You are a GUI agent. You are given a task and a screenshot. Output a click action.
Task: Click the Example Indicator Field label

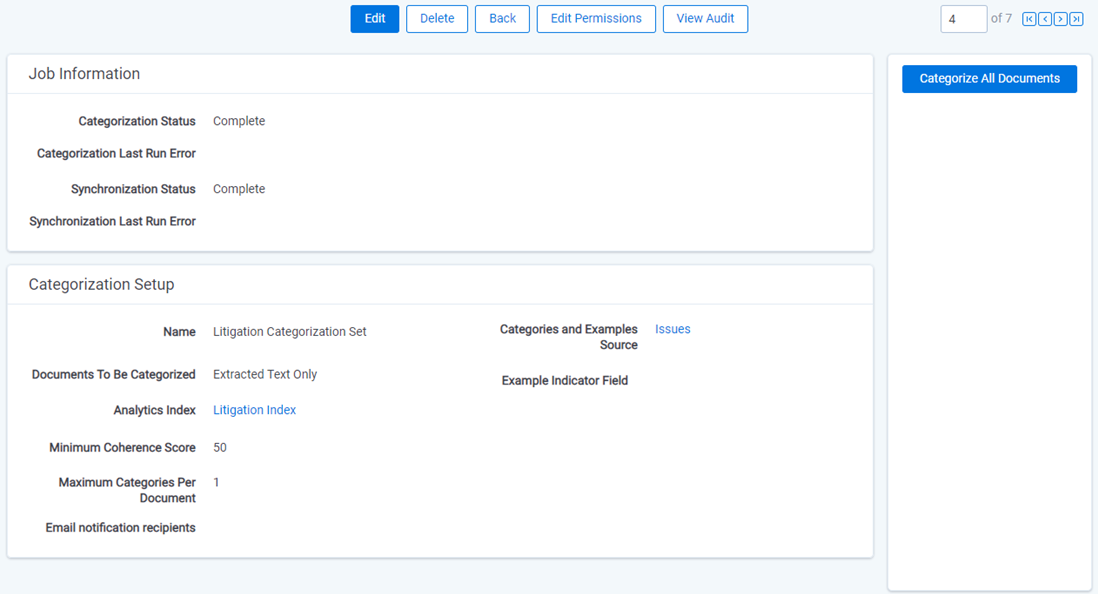[564, 381]
